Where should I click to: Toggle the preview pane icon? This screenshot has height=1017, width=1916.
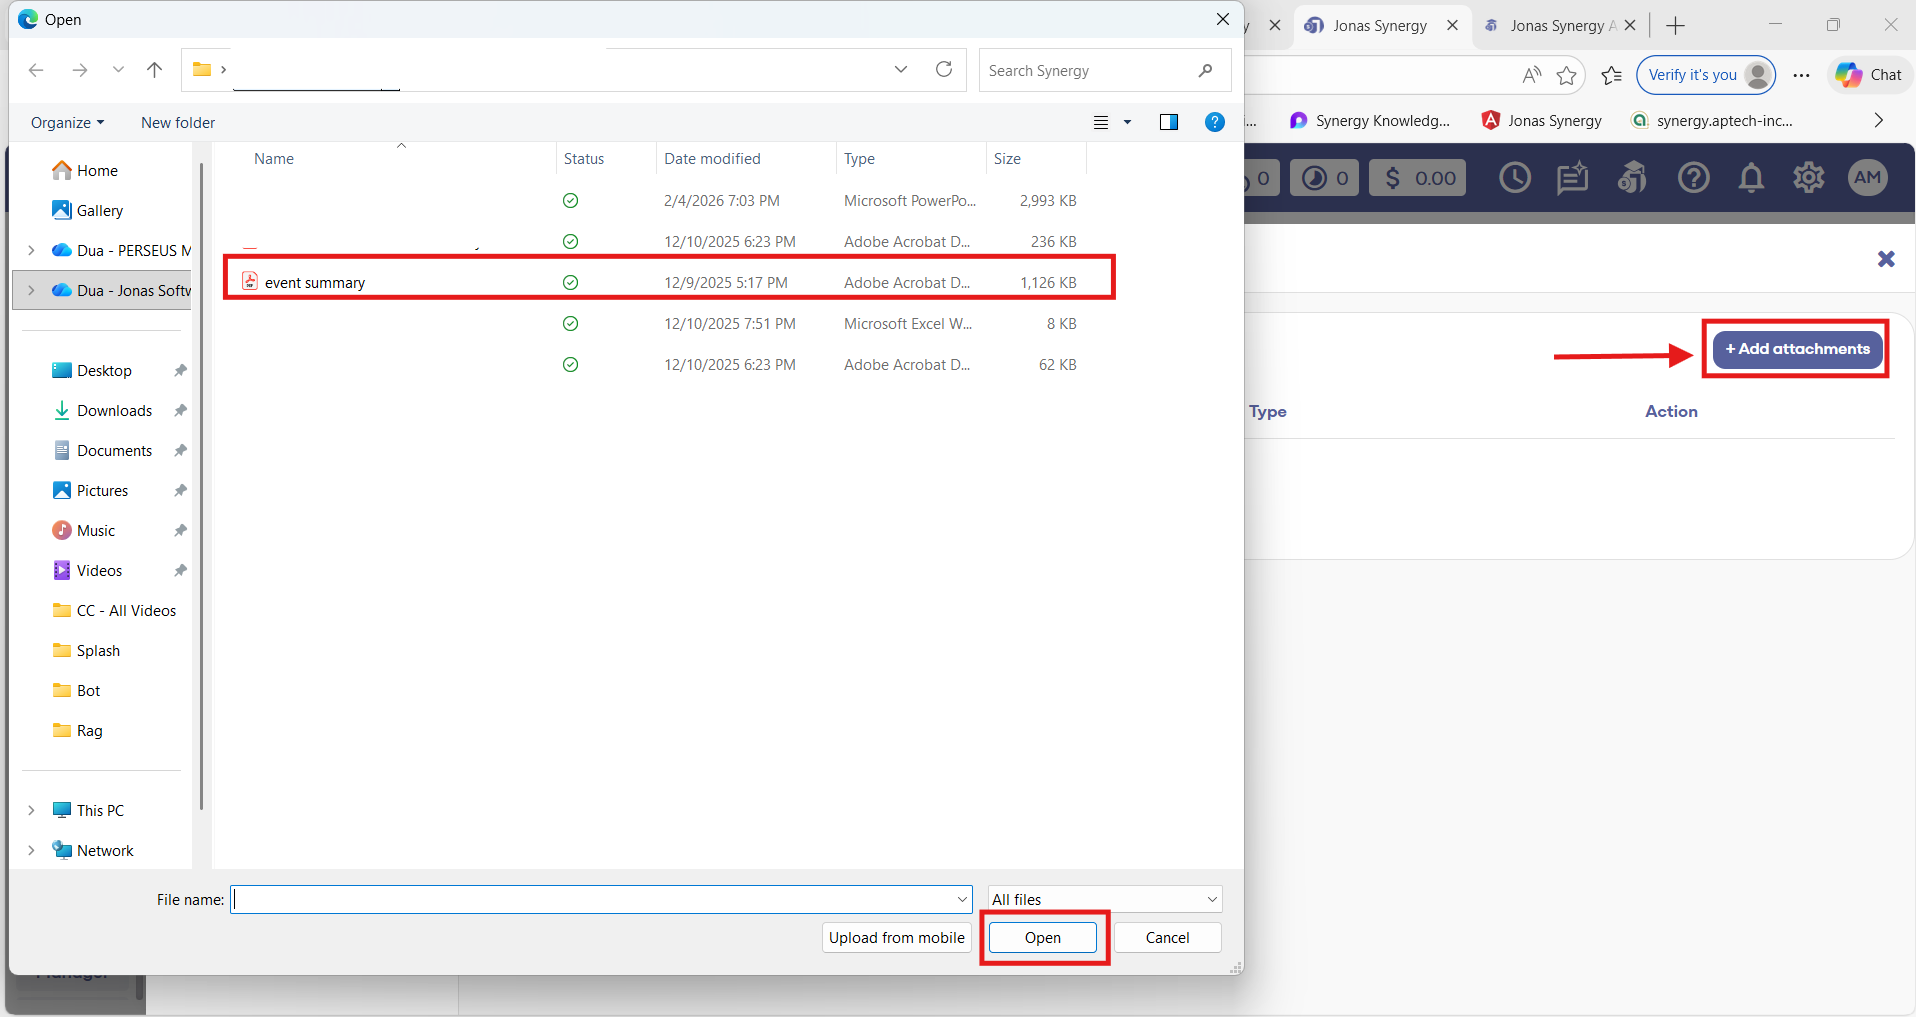point(1168,122)
